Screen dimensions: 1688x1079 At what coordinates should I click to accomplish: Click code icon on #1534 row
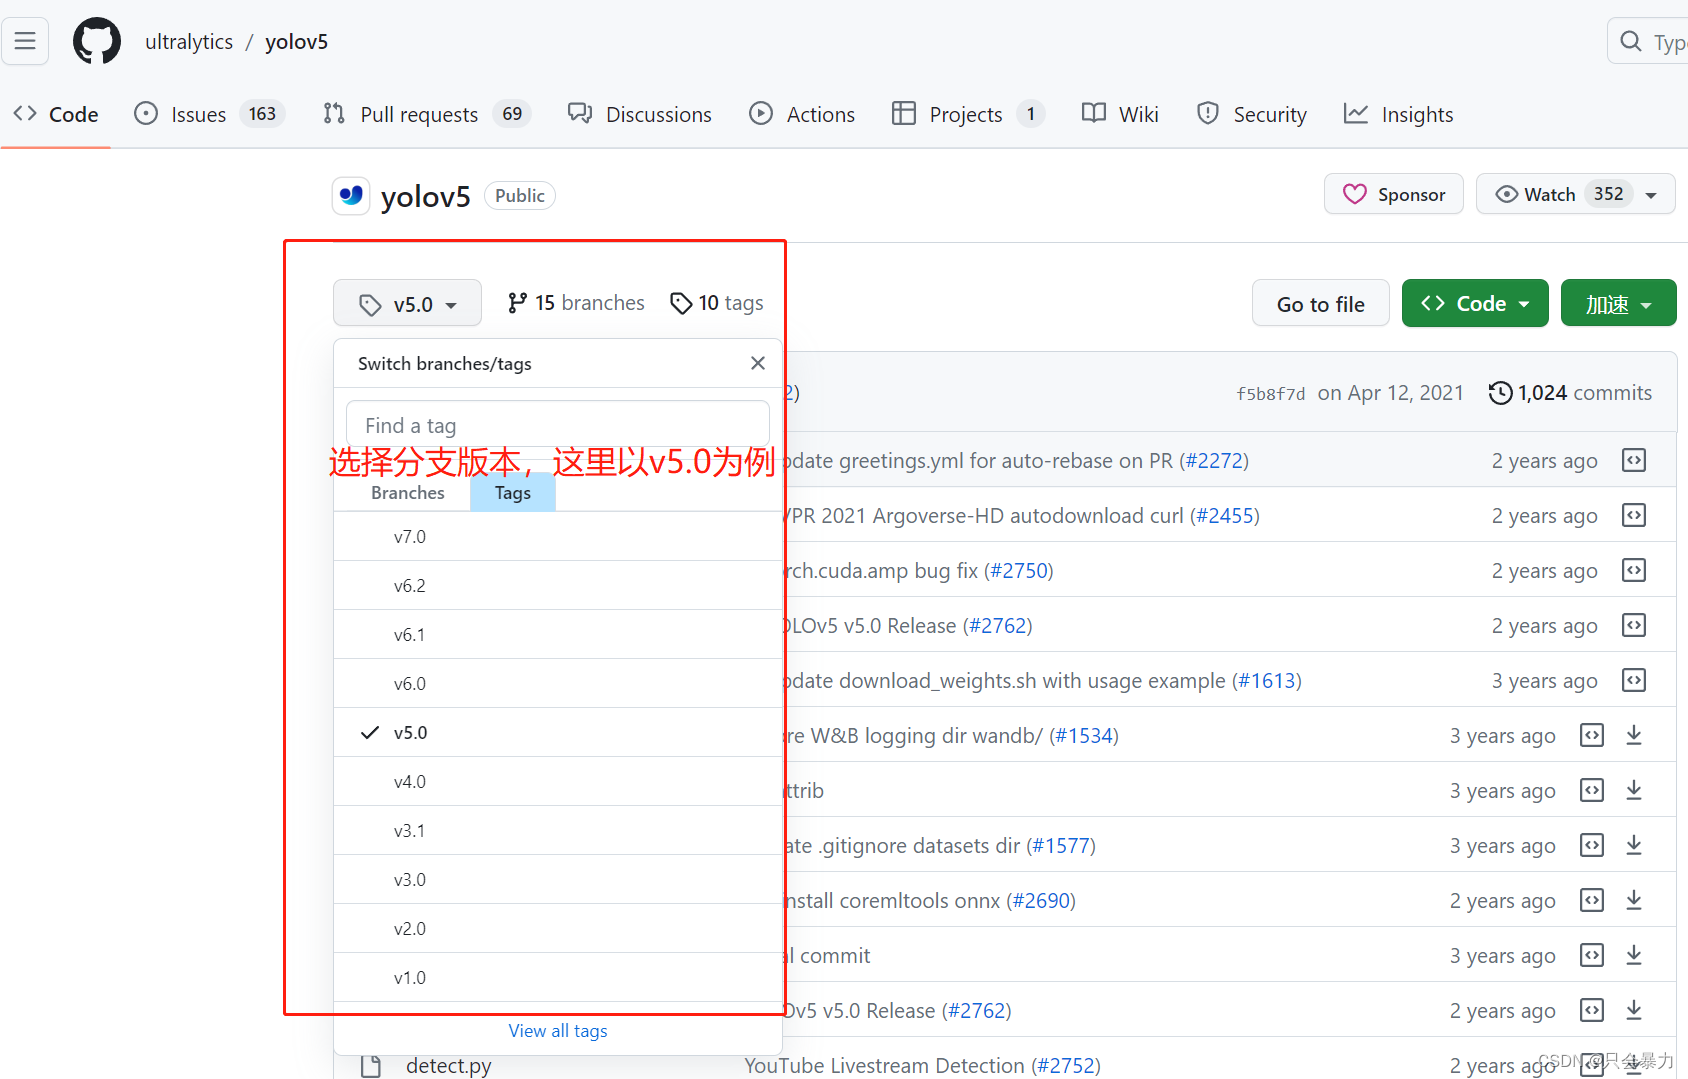[1592, 735]
